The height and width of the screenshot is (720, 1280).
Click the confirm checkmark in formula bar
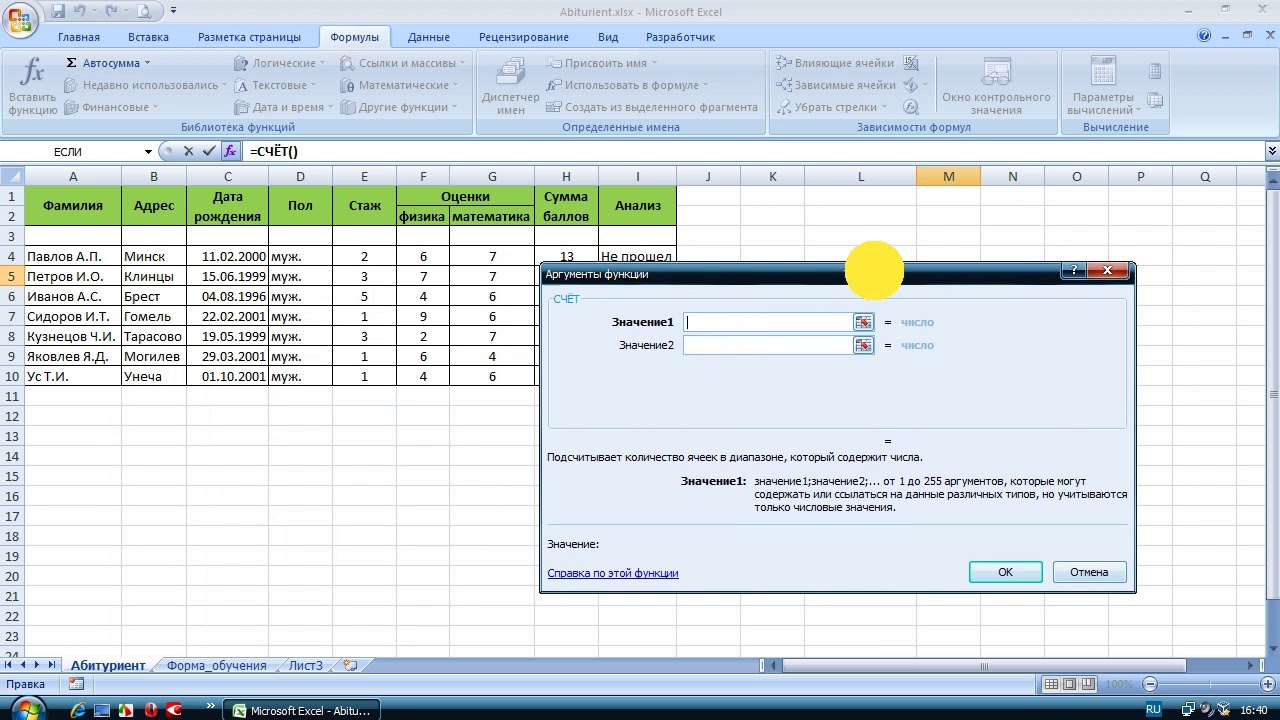click(x=208, y=151)
